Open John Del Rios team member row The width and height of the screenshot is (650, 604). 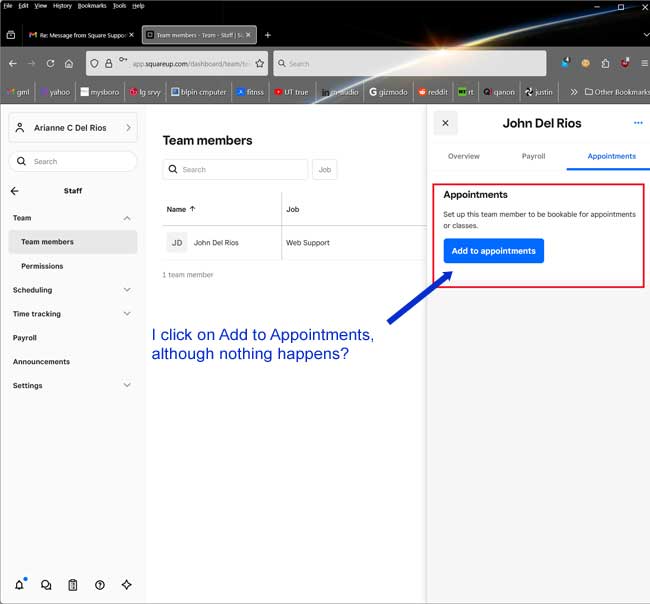(294, 243)
